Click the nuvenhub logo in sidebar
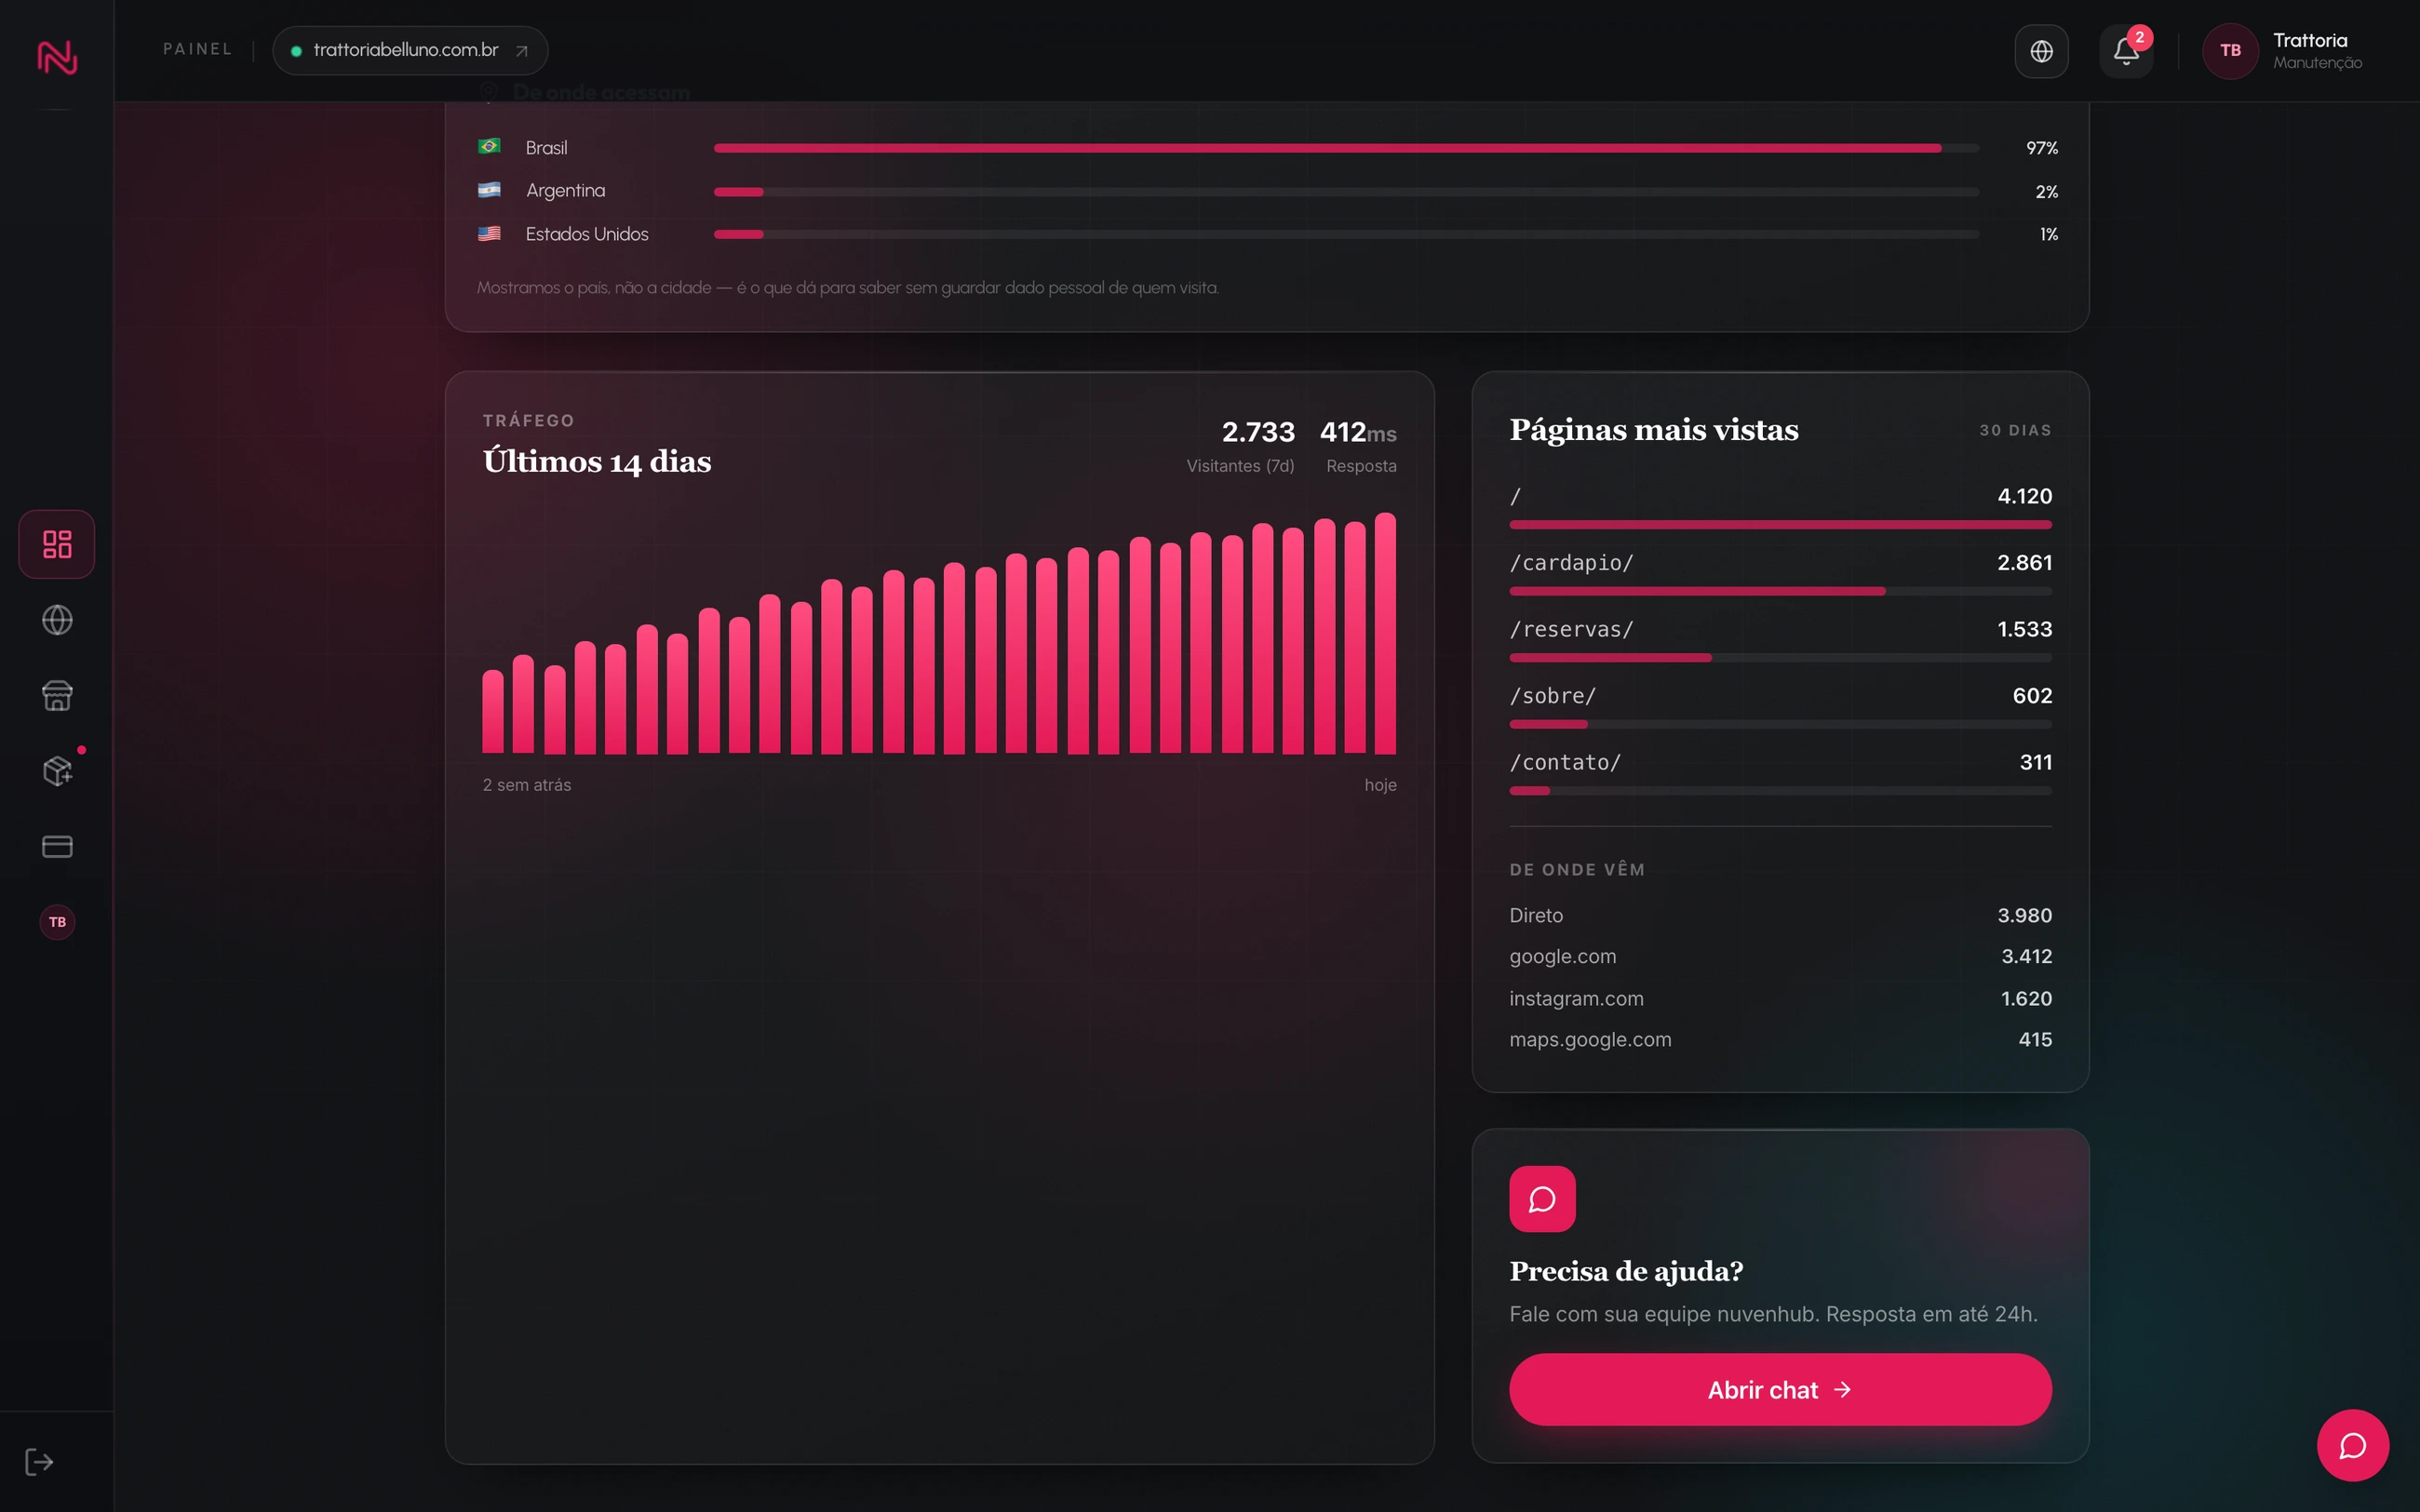Image resolution: width=2420 pixels, height=1512 pixels. click(57, 56)
